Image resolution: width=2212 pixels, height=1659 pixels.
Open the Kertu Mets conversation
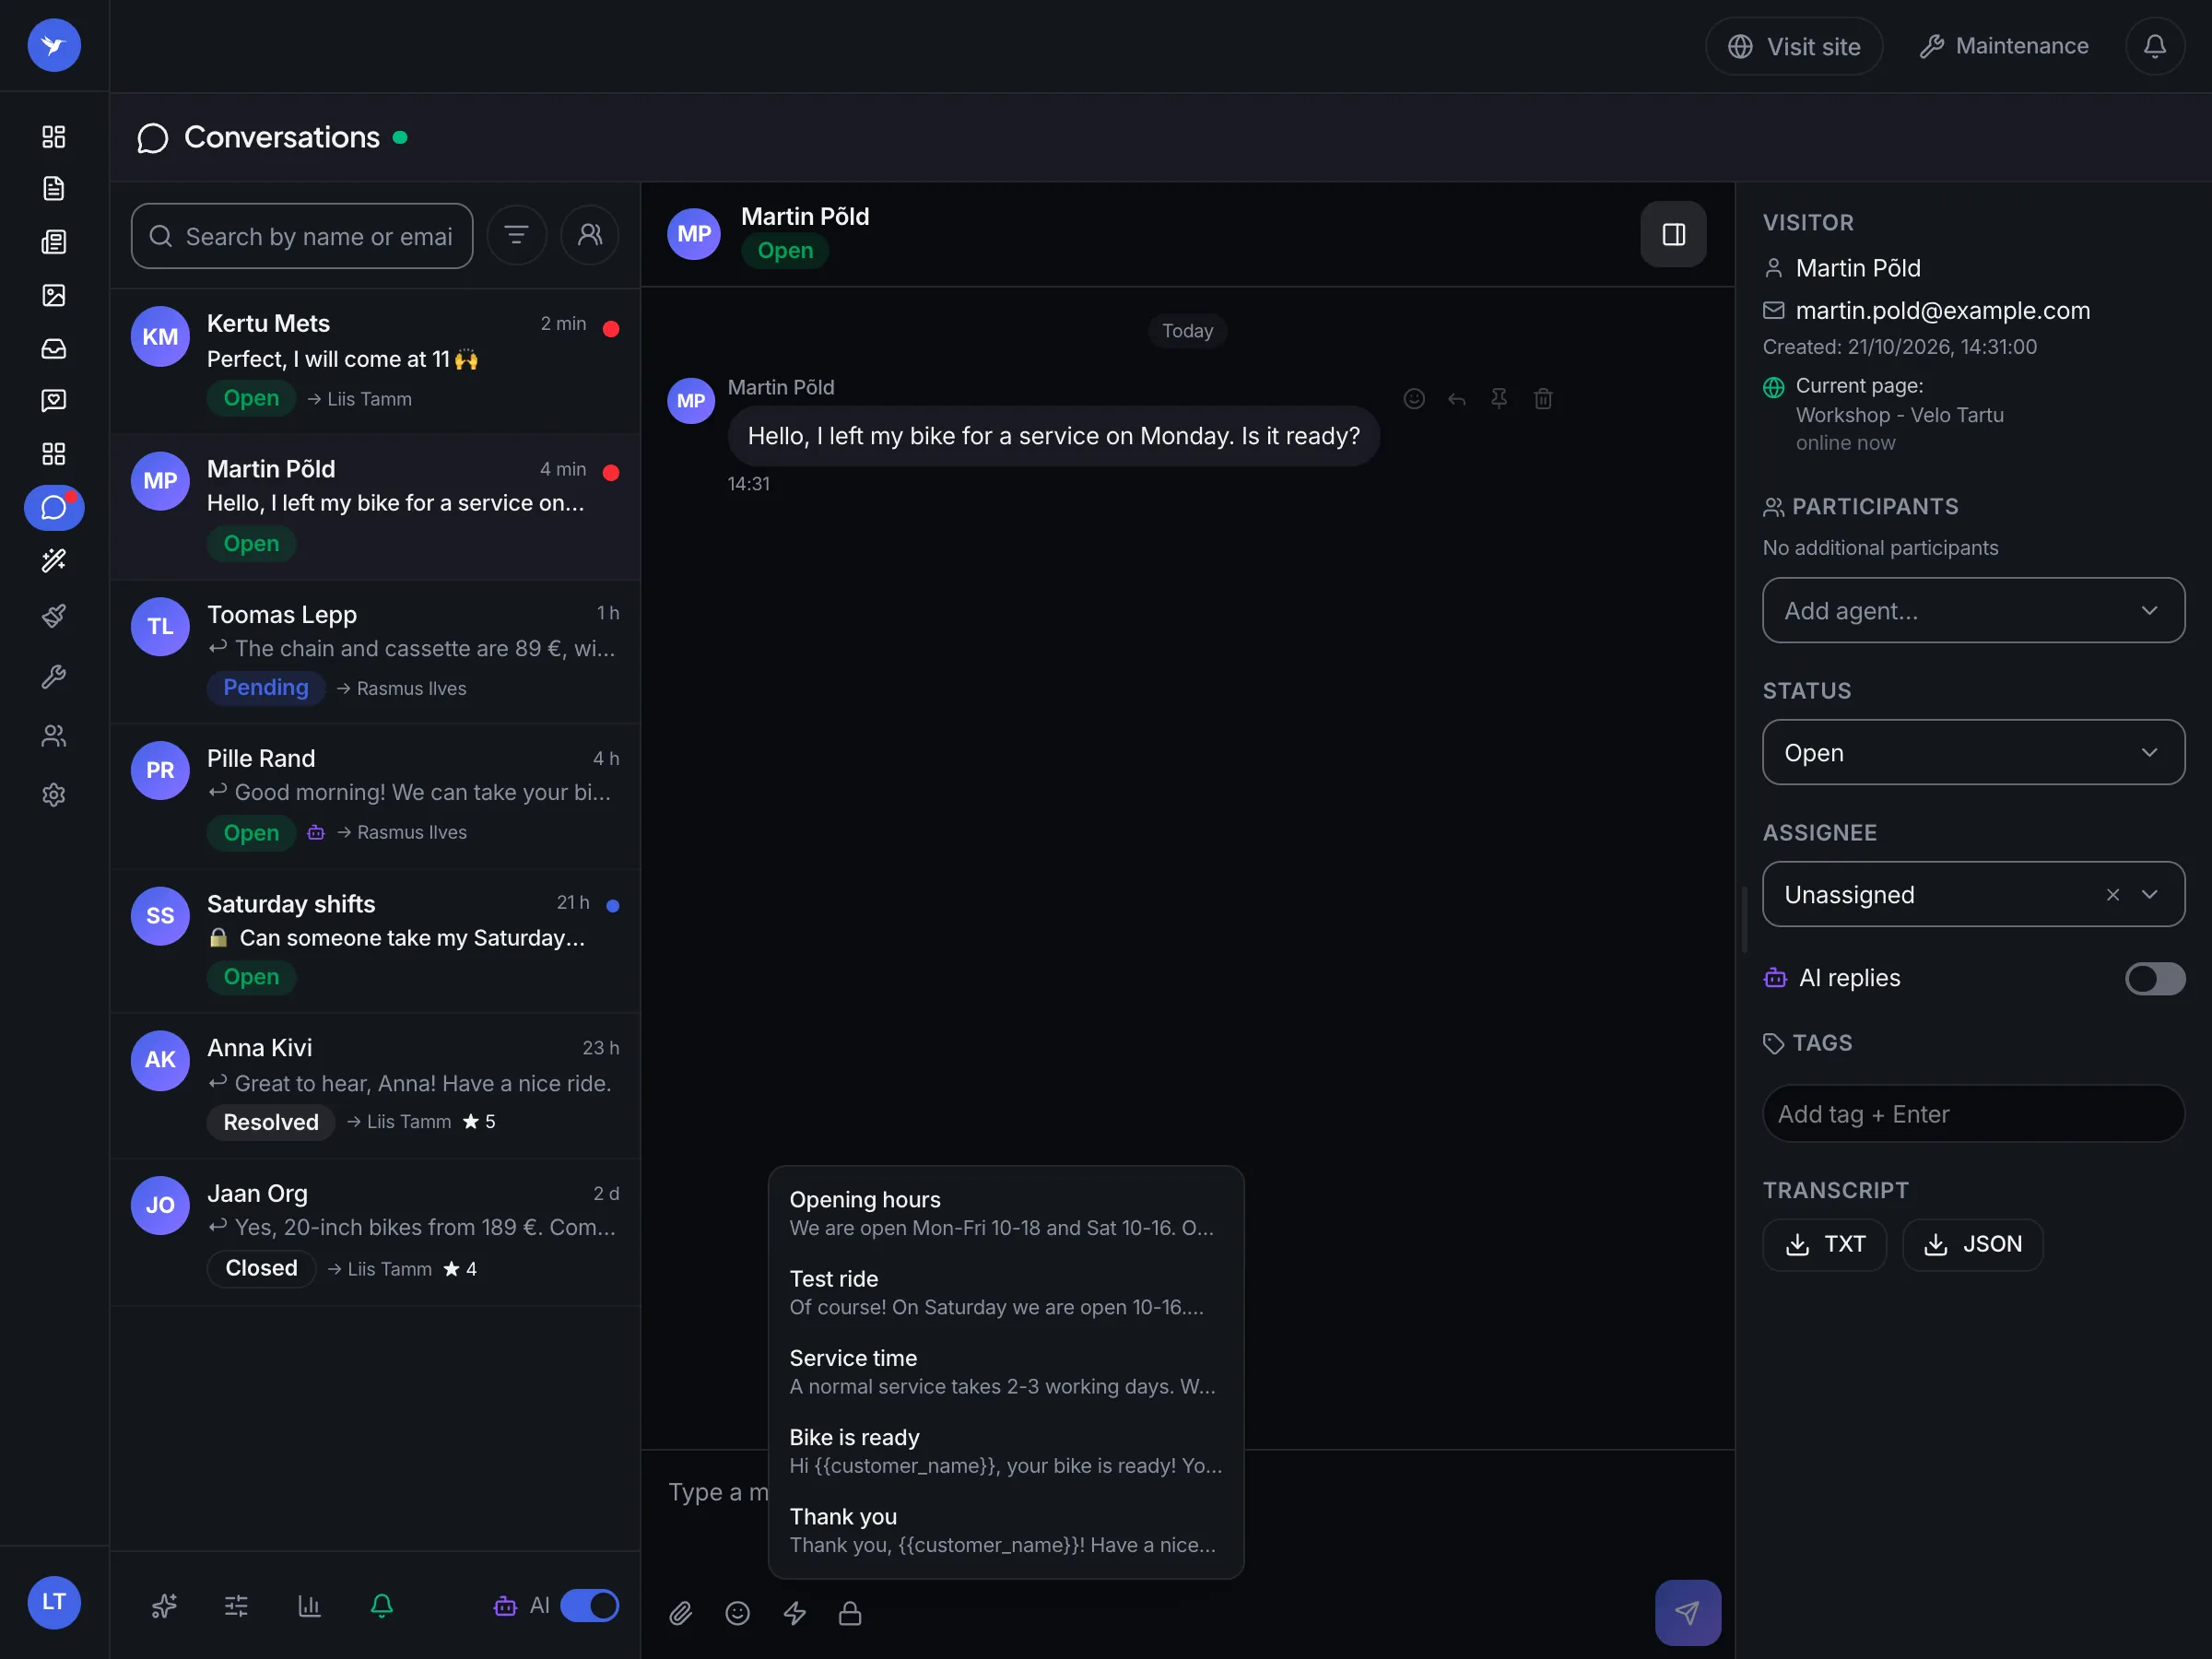tap(375, 361)
